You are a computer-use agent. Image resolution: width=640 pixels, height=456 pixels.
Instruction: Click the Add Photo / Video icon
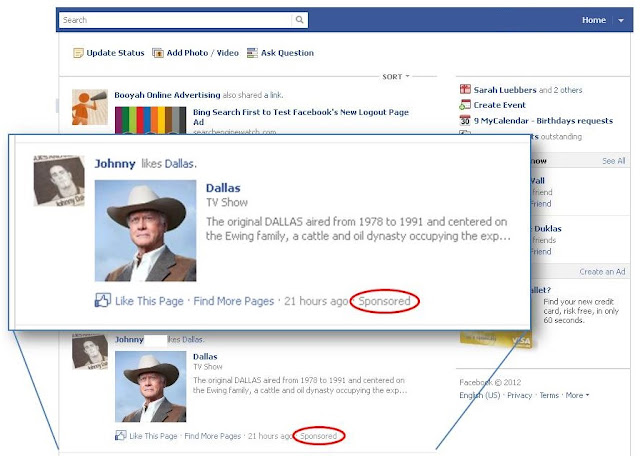tap(158, 53)
